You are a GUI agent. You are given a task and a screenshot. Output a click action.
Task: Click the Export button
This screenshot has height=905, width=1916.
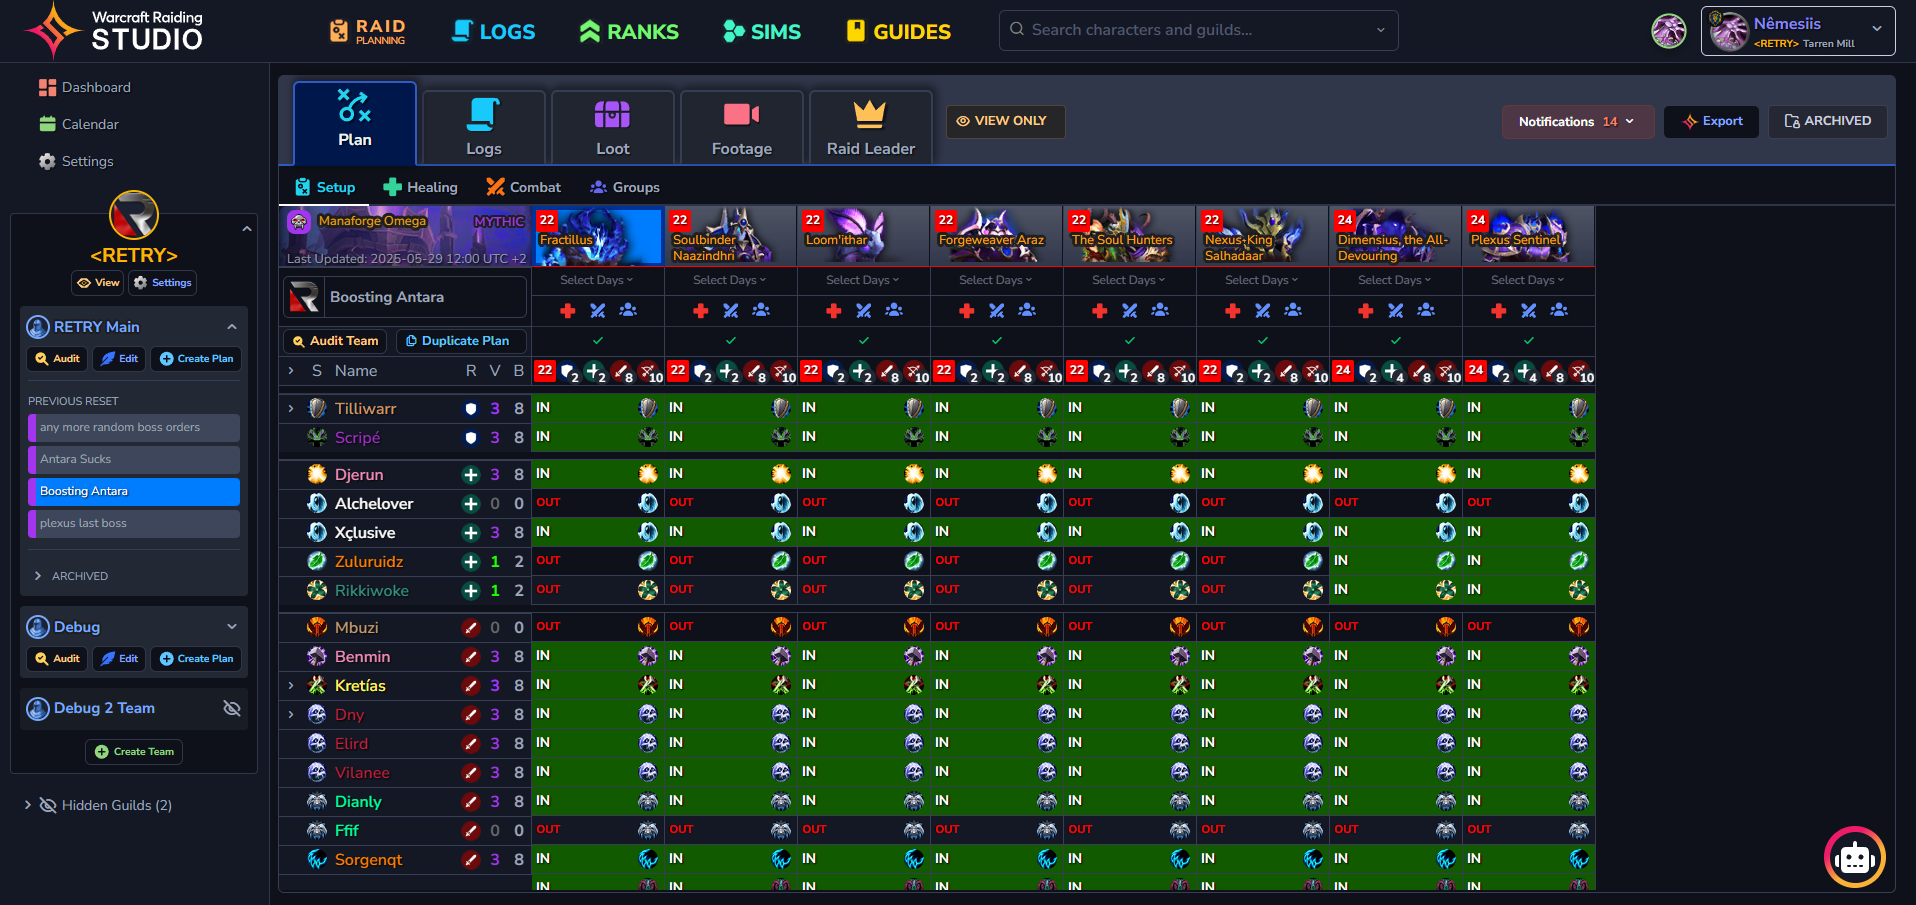(1711, 121)
